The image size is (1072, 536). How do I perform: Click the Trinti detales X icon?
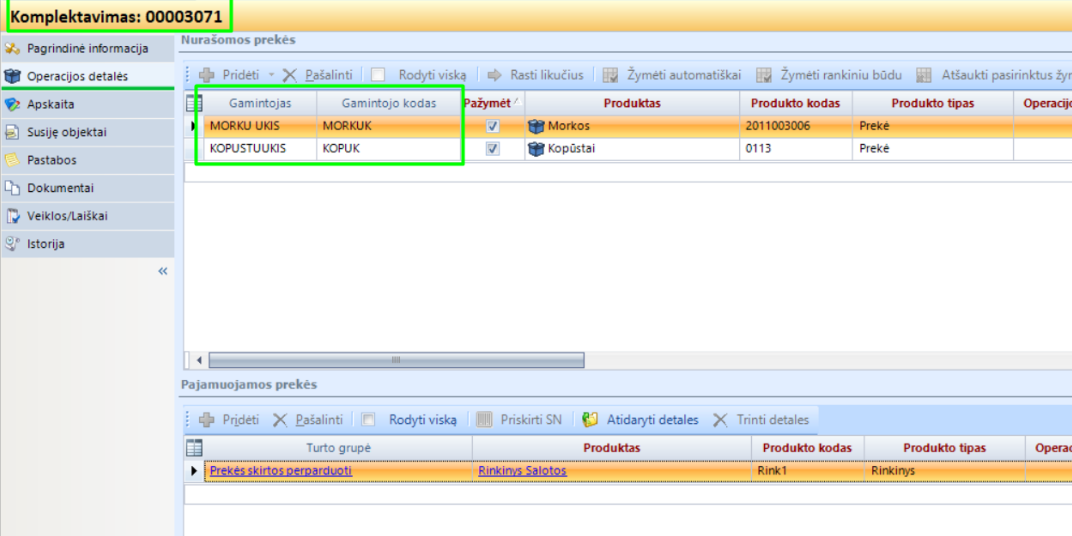(x=720, y=420)
